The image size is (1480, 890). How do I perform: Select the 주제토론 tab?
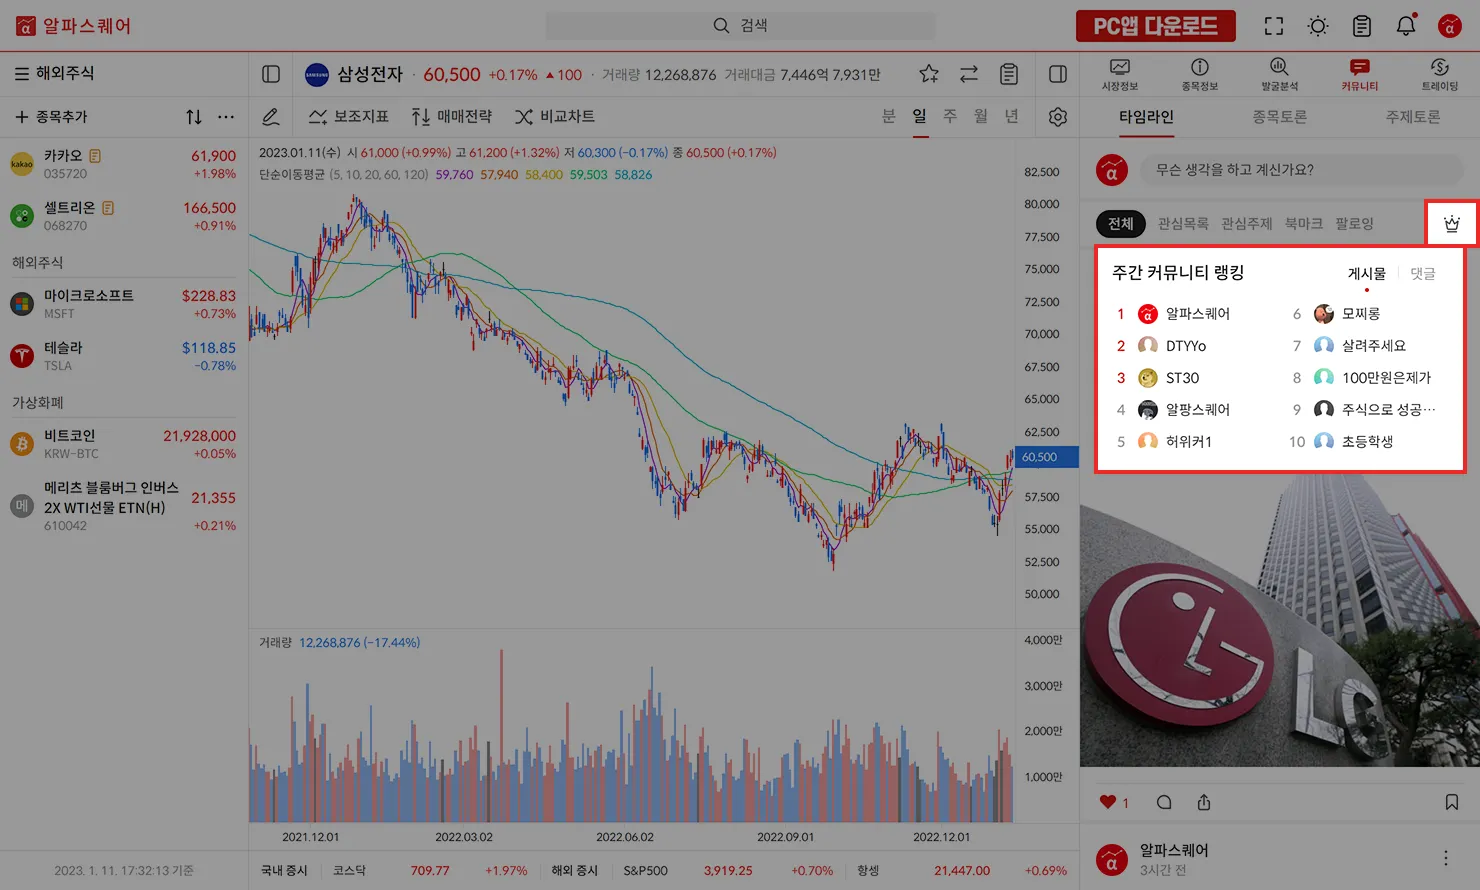tap(1413, 117)
